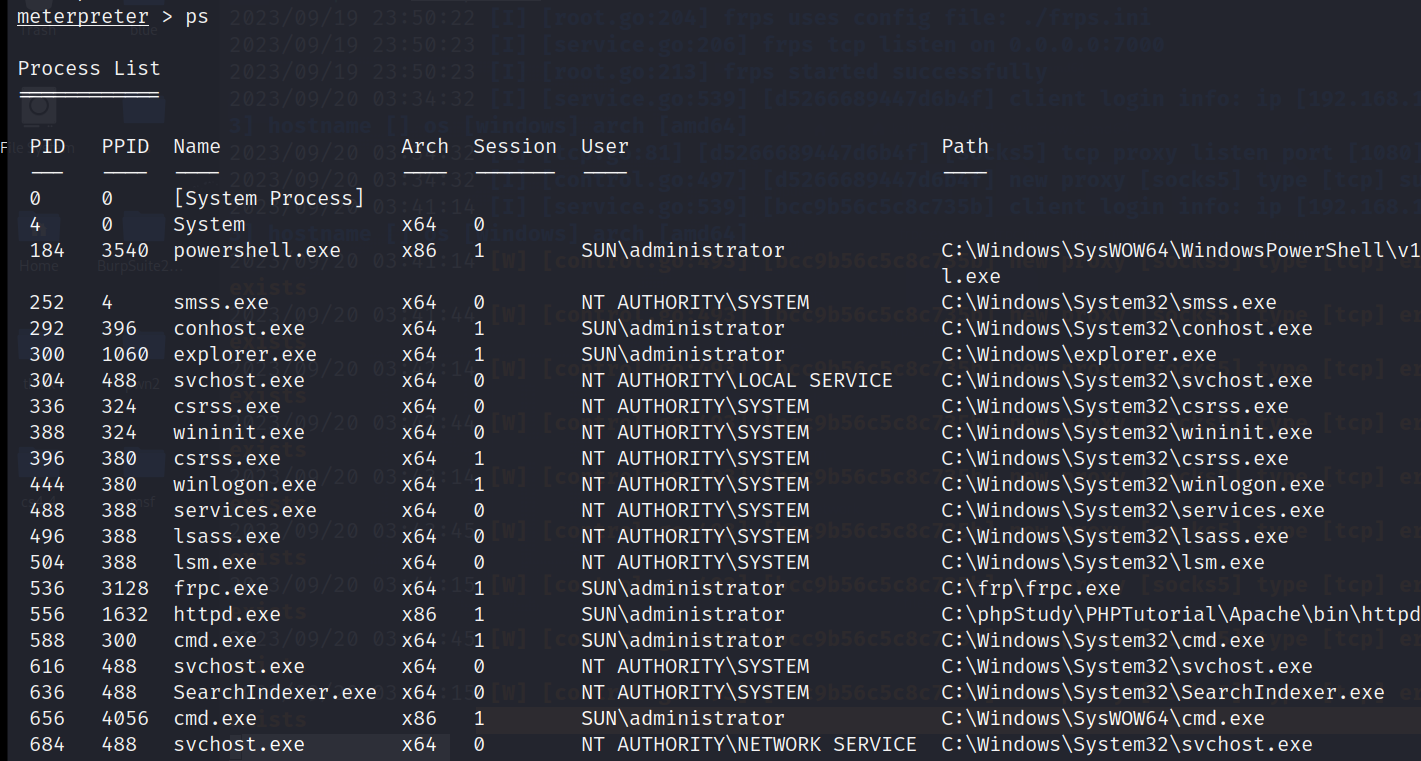Click the path "C:\Windows\System32\services.exe"
1421x761 pixels.
tap(1133, 510)
